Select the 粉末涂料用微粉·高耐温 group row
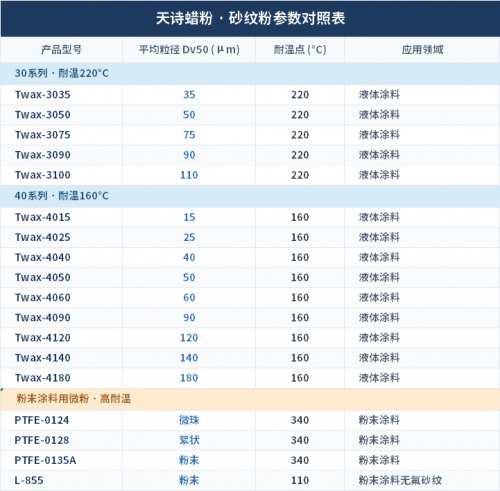Image resolution: width=500 pixels, height=491 pixels. click(250, 399)
